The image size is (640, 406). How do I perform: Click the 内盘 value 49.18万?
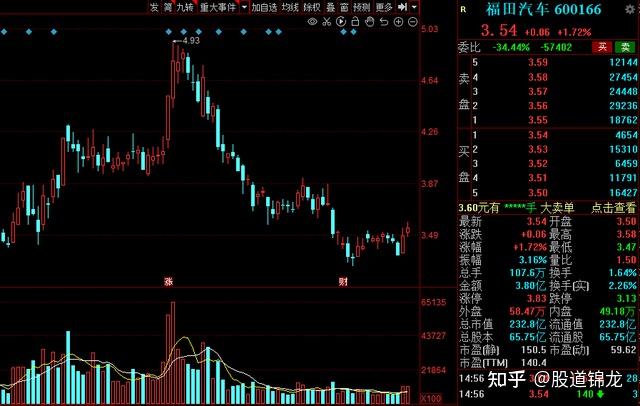coord(618,311)
